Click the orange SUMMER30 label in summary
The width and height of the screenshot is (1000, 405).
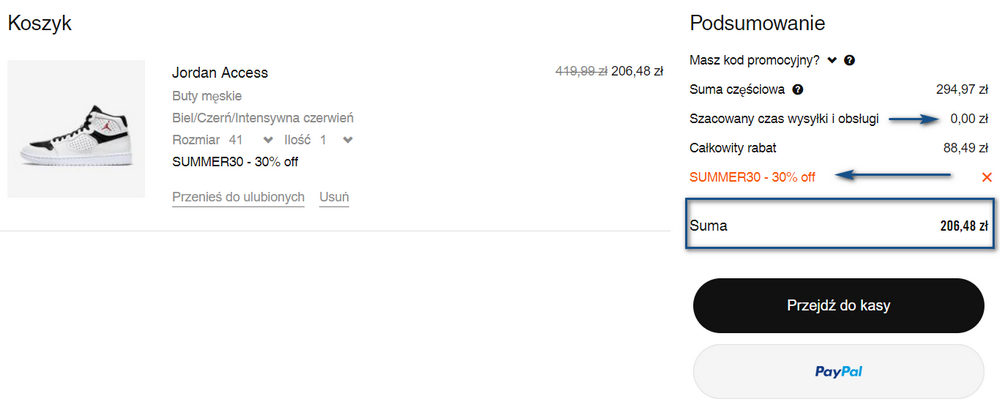point(752,177)
